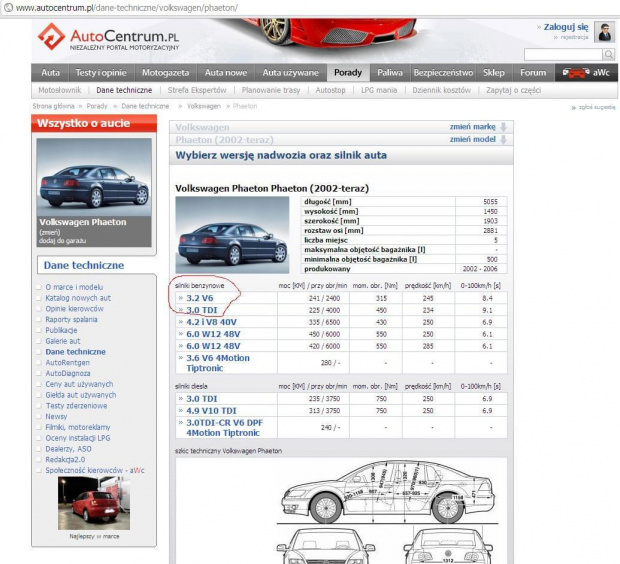Open the 6.0 W12 48V 450 KM link
Viewport: 620px width, 564px height.
pos(213,334)
